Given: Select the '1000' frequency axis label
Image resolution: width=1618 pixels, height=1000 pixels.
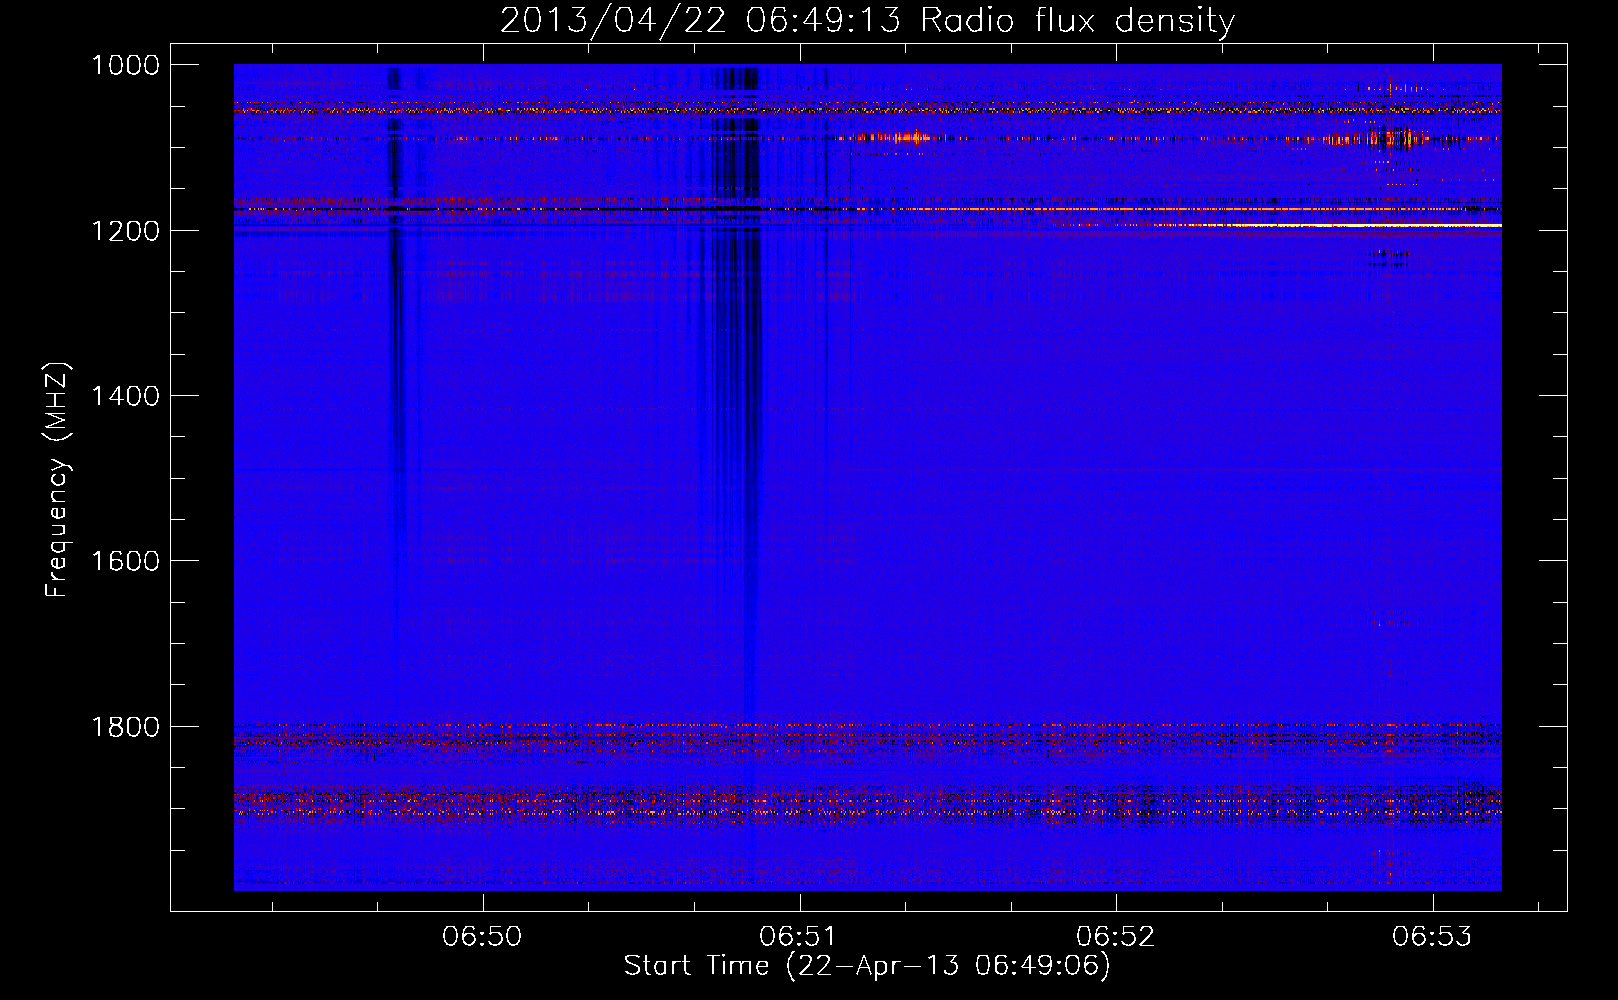Looking at the screenshot, I should click(125, 65).
